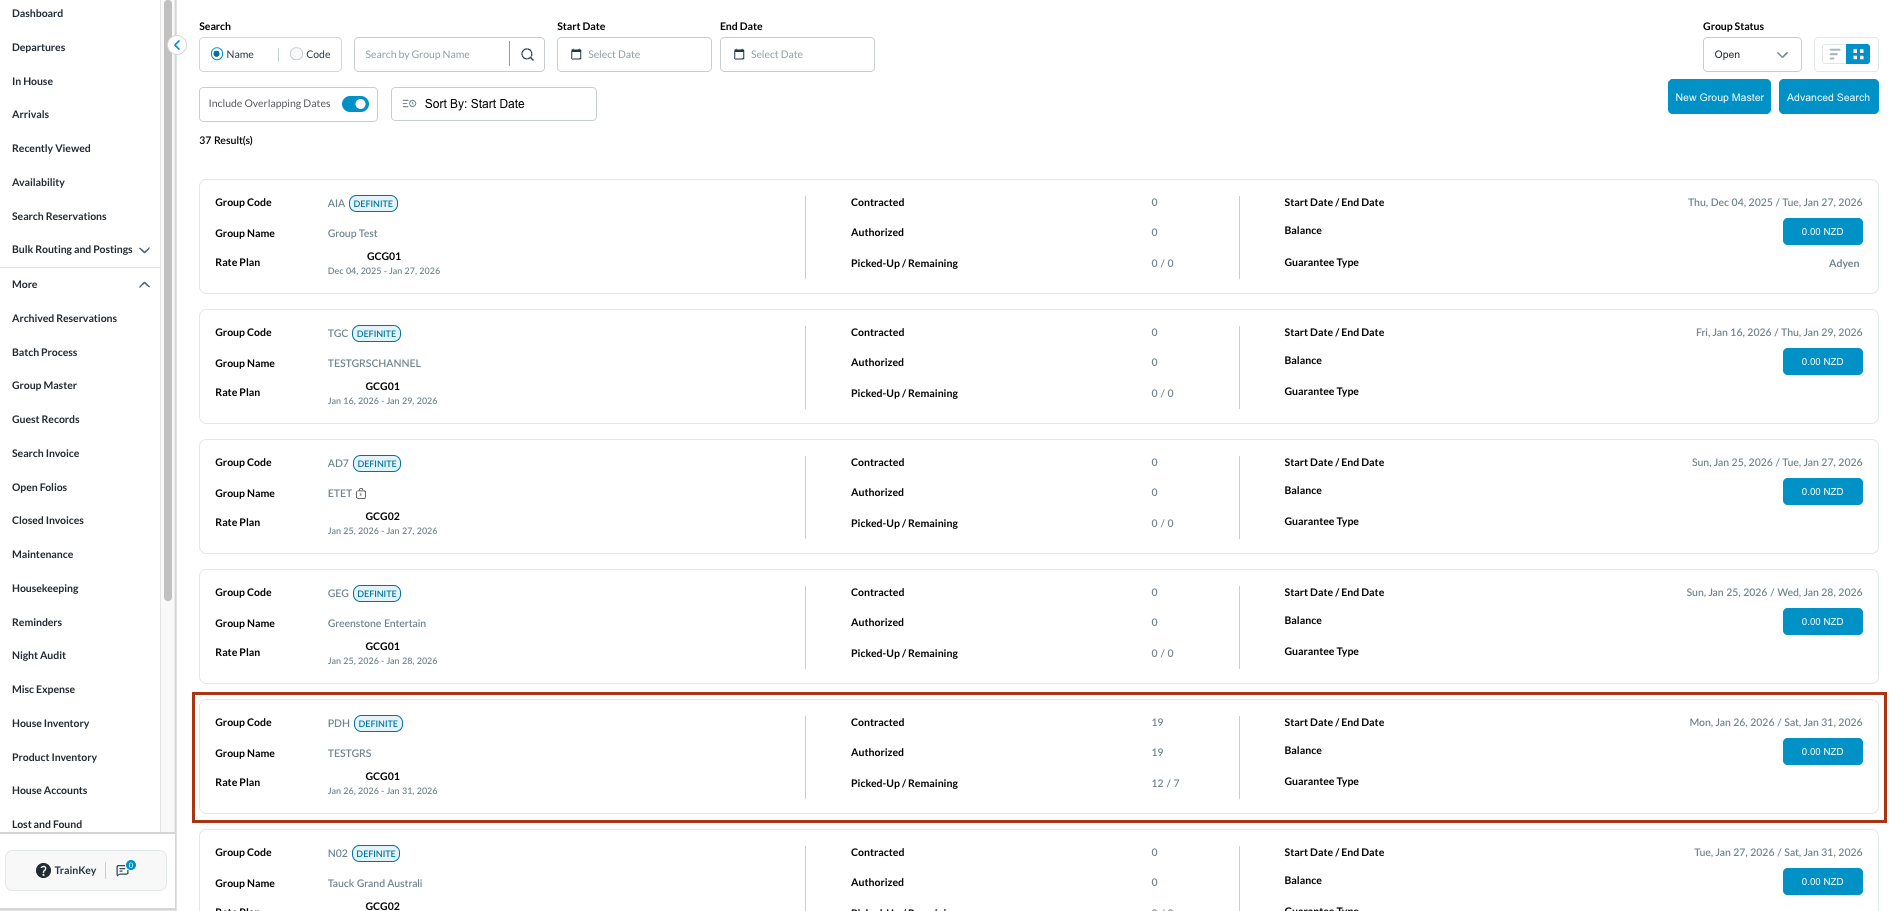This screenshot has width=1889, height=911.
Task: Collapse the sidebar with the chevron arrow
Action: [177, 45]
